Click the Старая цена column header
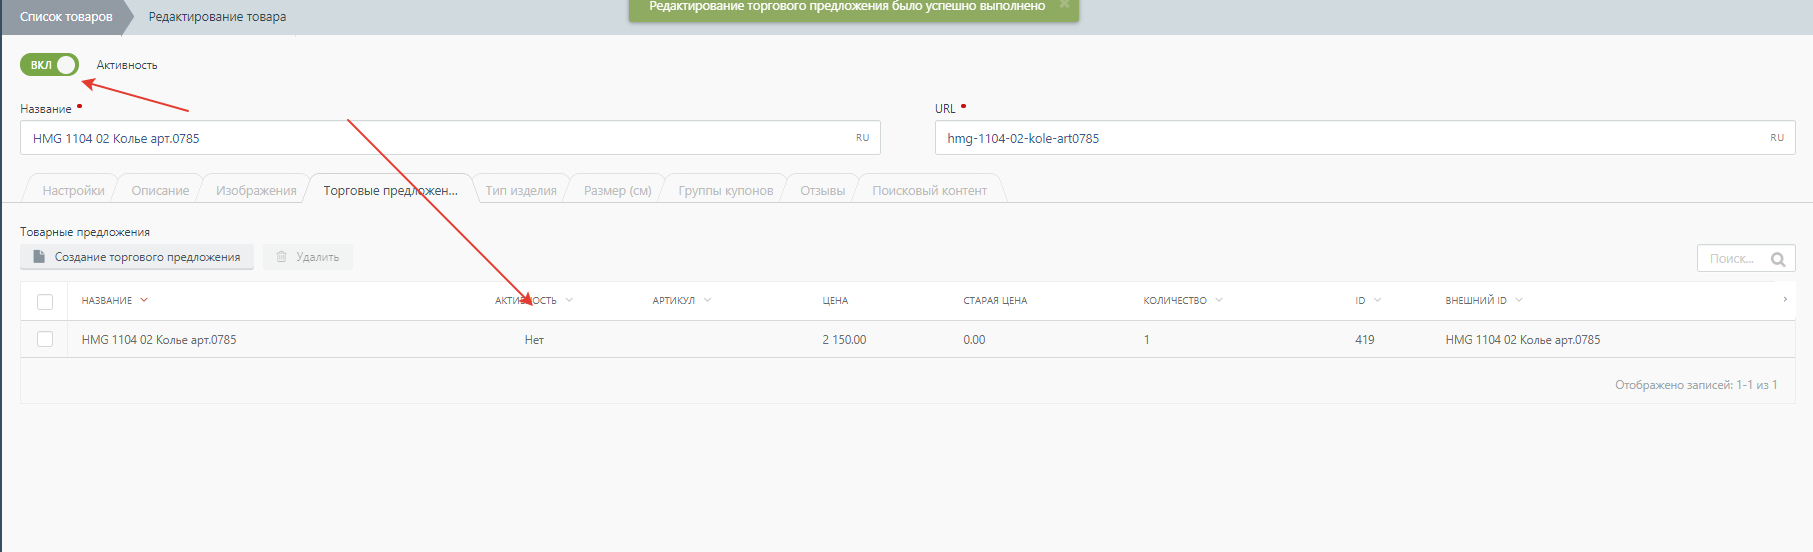Image resolution: width=1813 pixels, height=552 pixels. (x=995, y=300)
